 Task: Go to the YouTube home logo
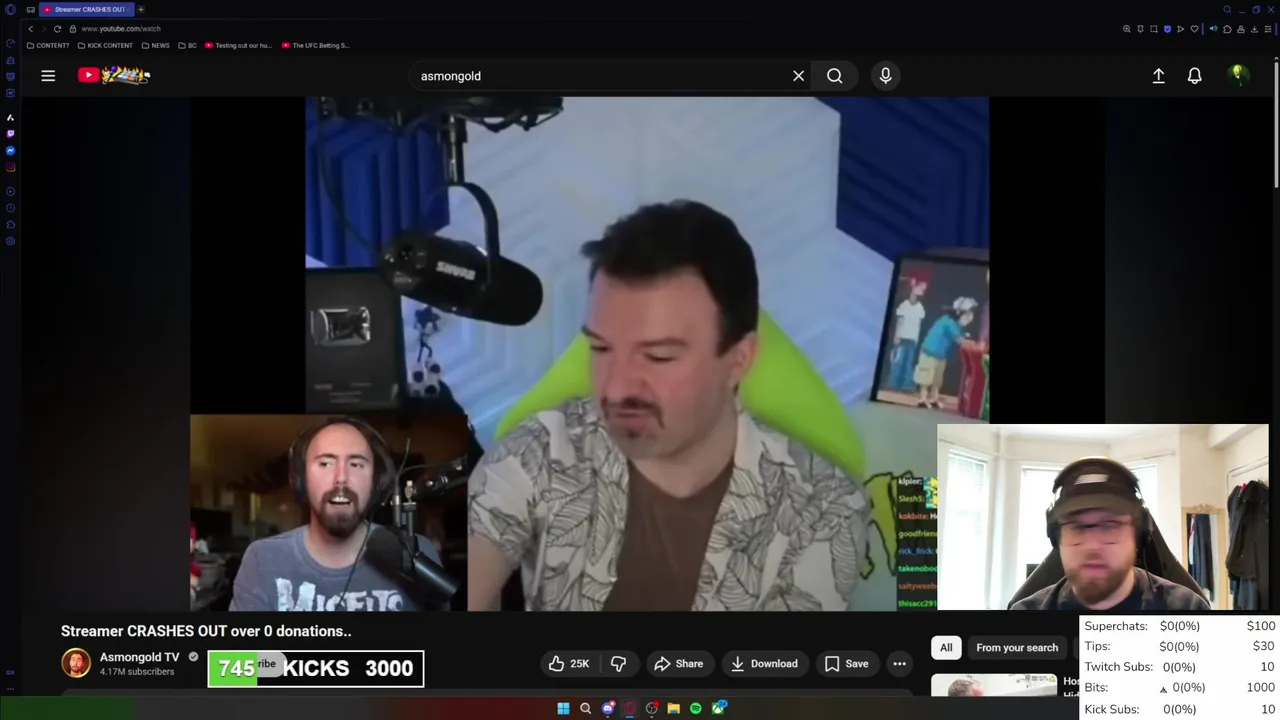click(x=114, y=75)
